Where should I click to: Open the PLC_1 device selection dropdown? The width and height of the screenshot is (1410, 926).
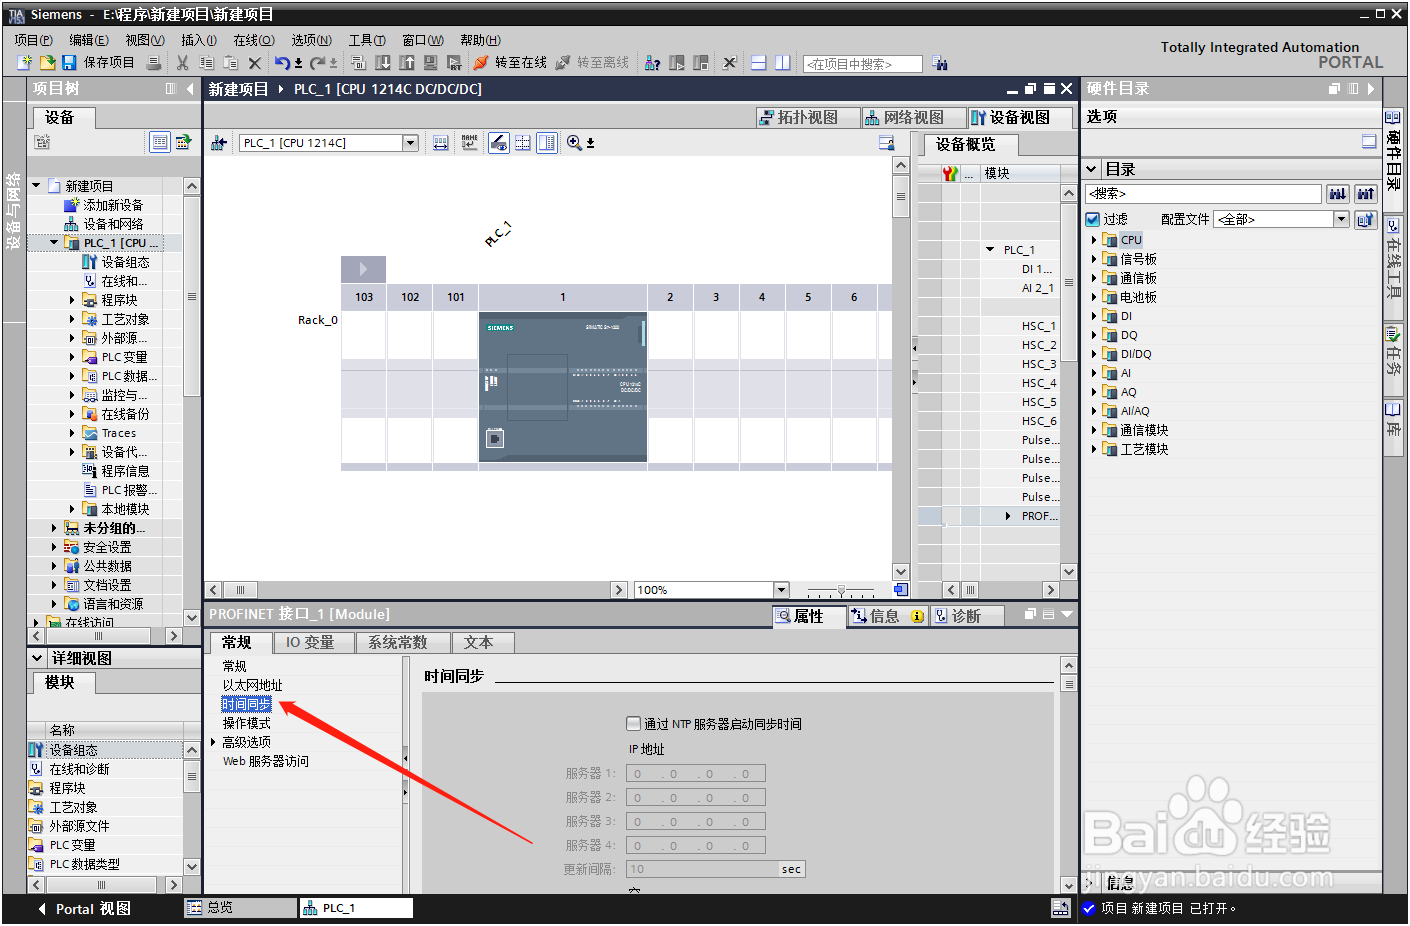(x=410, y=143)
